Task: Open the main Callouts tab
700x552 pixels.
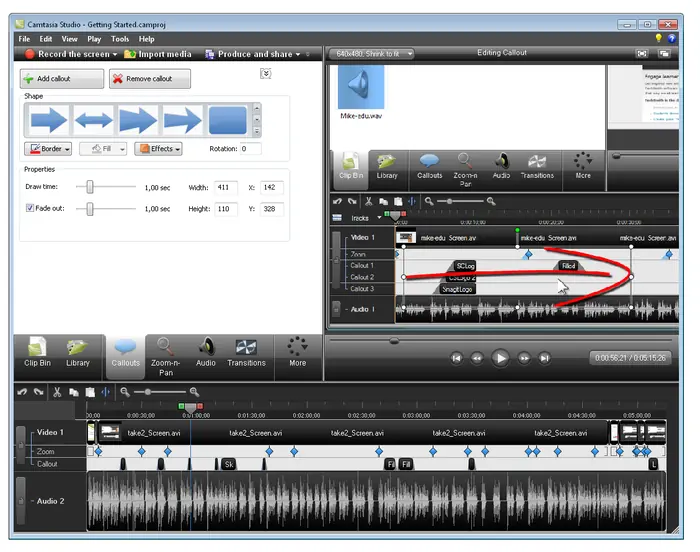Action: tap(125, 356)
